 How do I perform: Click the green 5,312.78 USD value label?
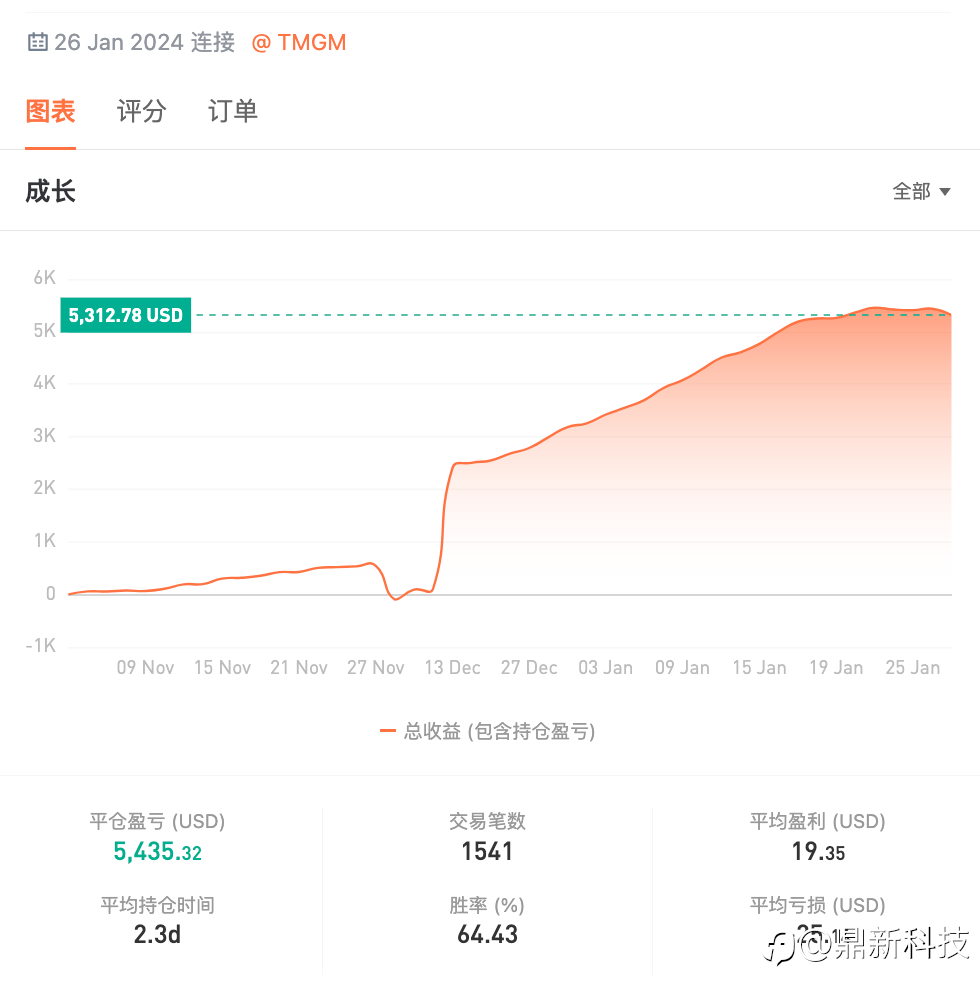pyautogui.click(x=125, y=316)
